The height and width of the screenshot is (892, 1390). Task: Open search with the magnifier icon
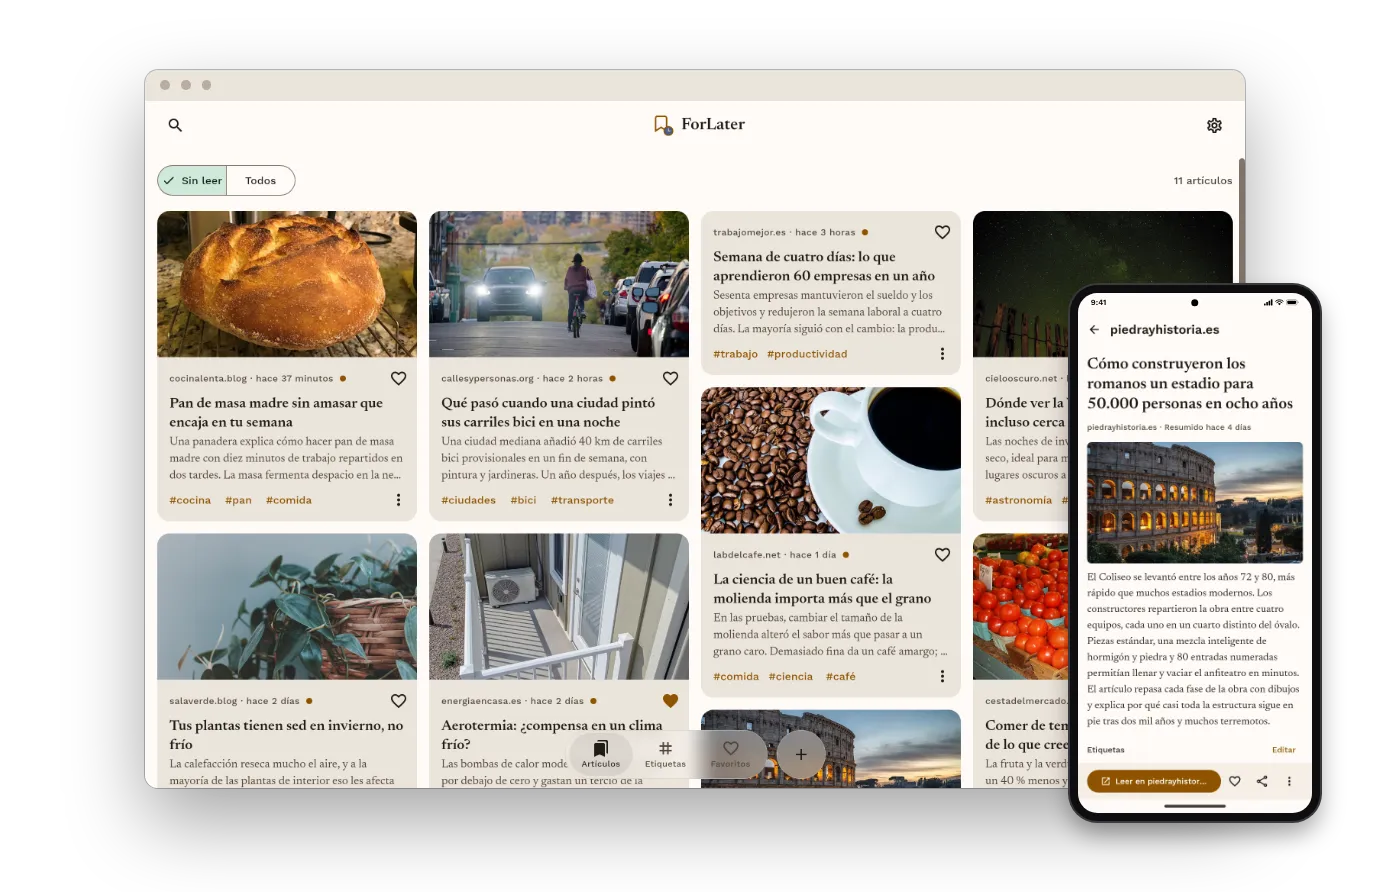[175, 125]
